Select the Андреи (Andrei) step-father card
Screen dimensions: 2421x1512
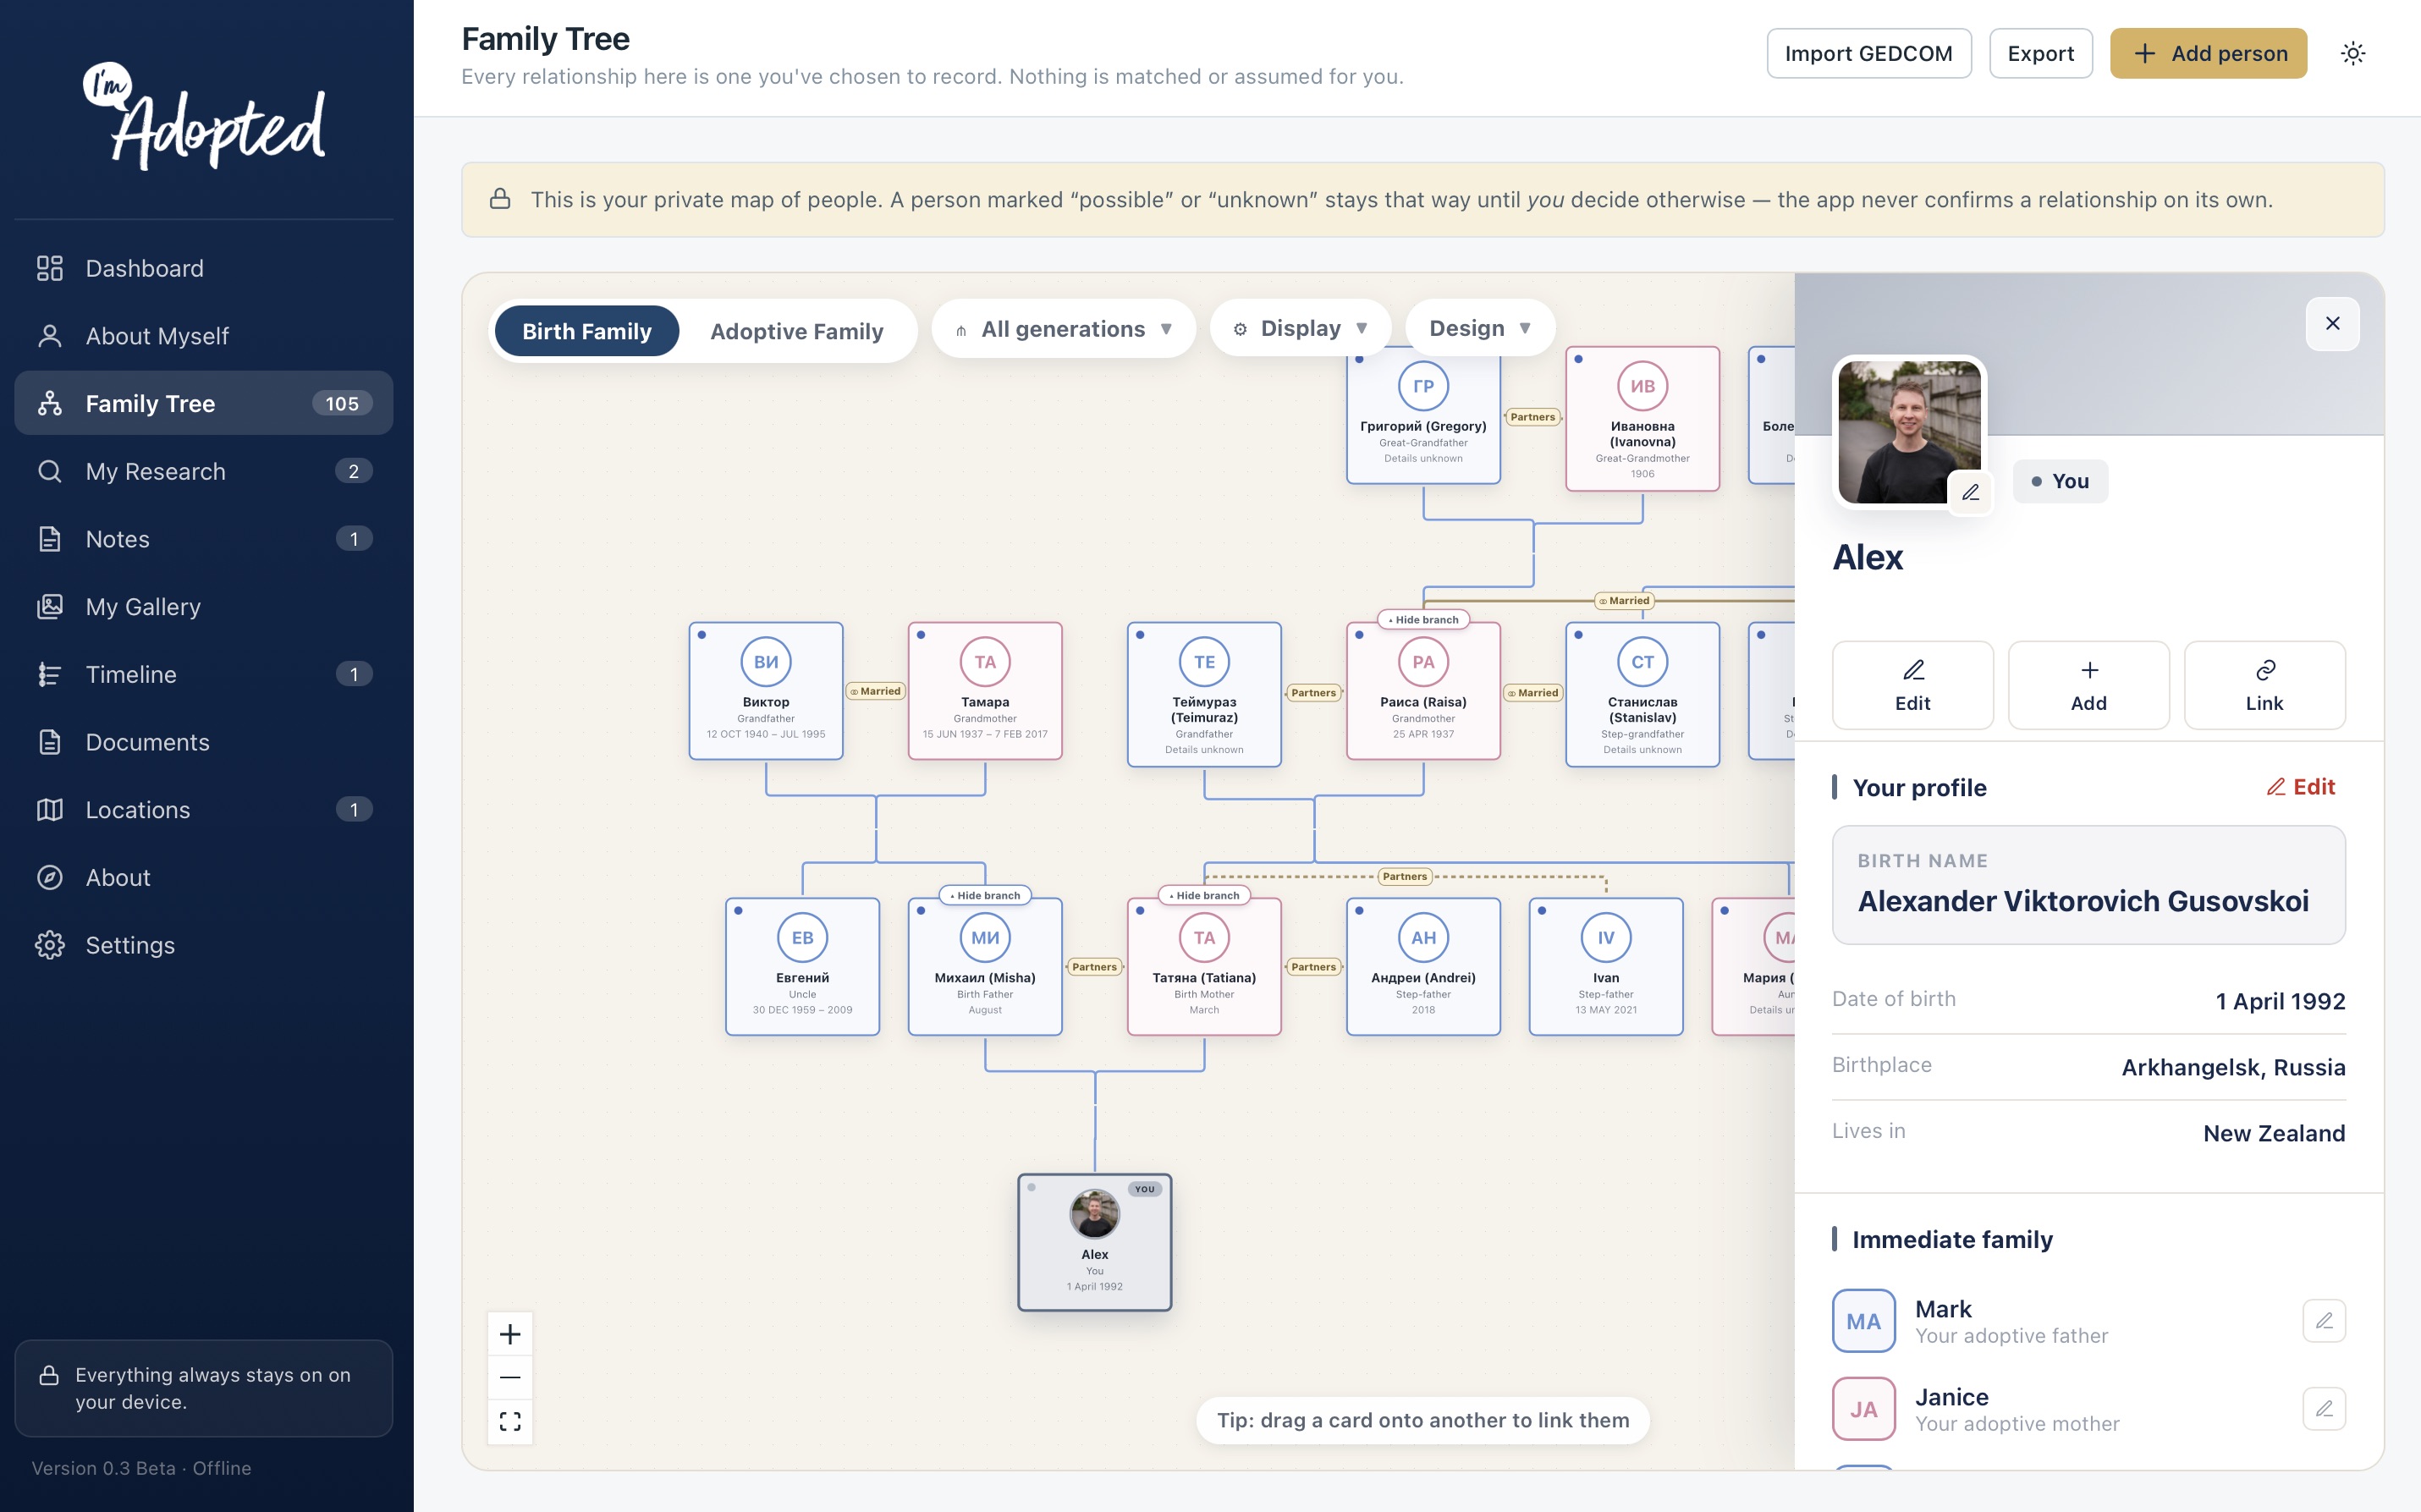tap(1423, 967)
